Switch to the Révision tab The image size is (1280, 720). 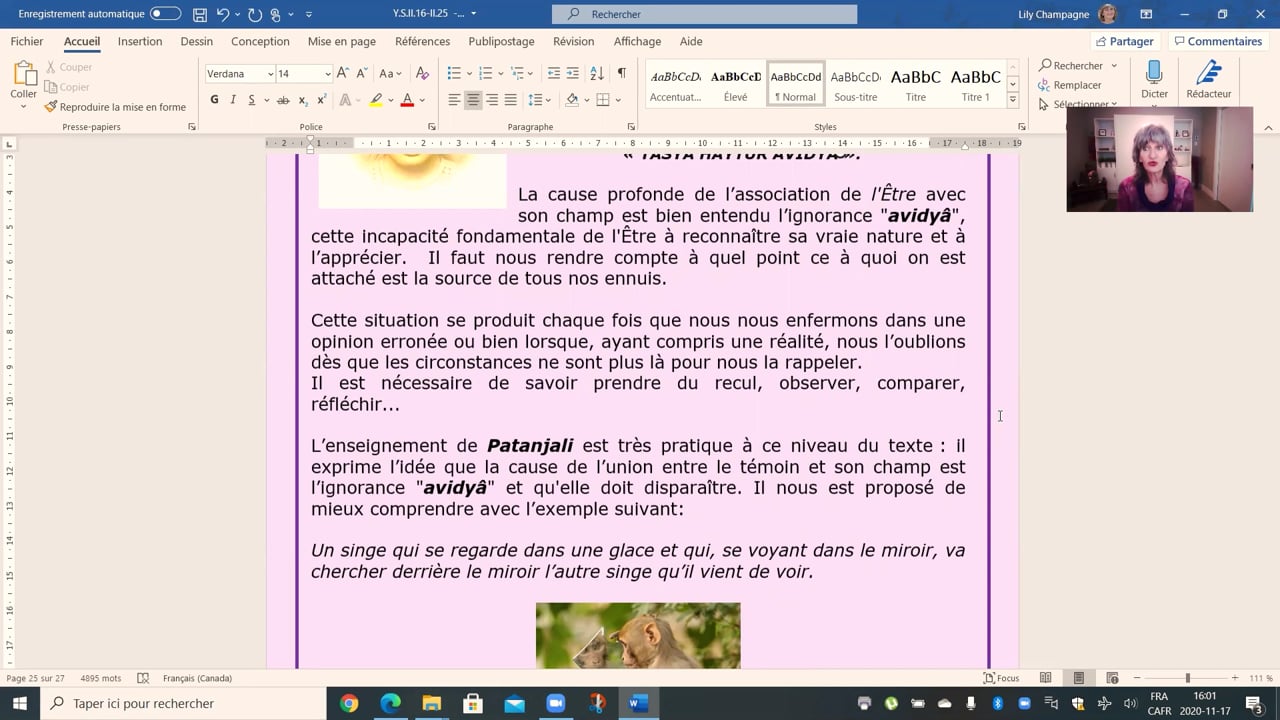pyautogui.click(x=573, y=41)
